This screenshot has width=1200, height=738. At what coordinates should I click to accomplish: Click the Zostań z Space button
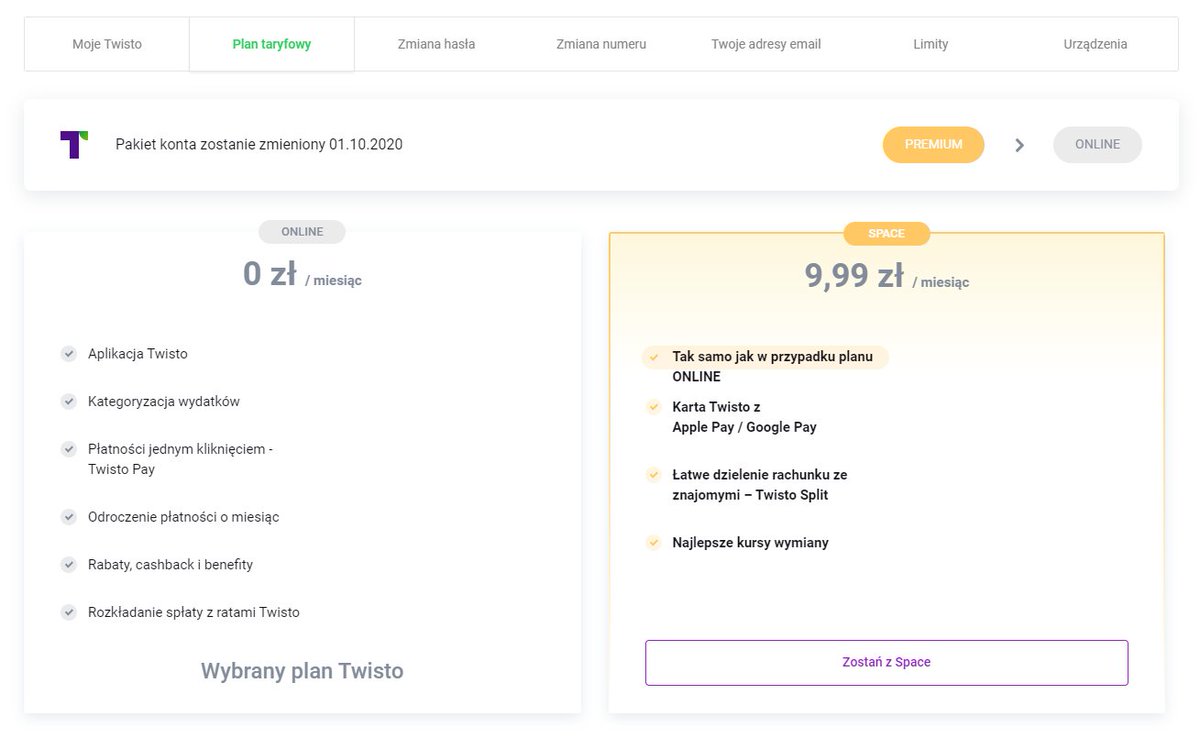pos(886,662)
